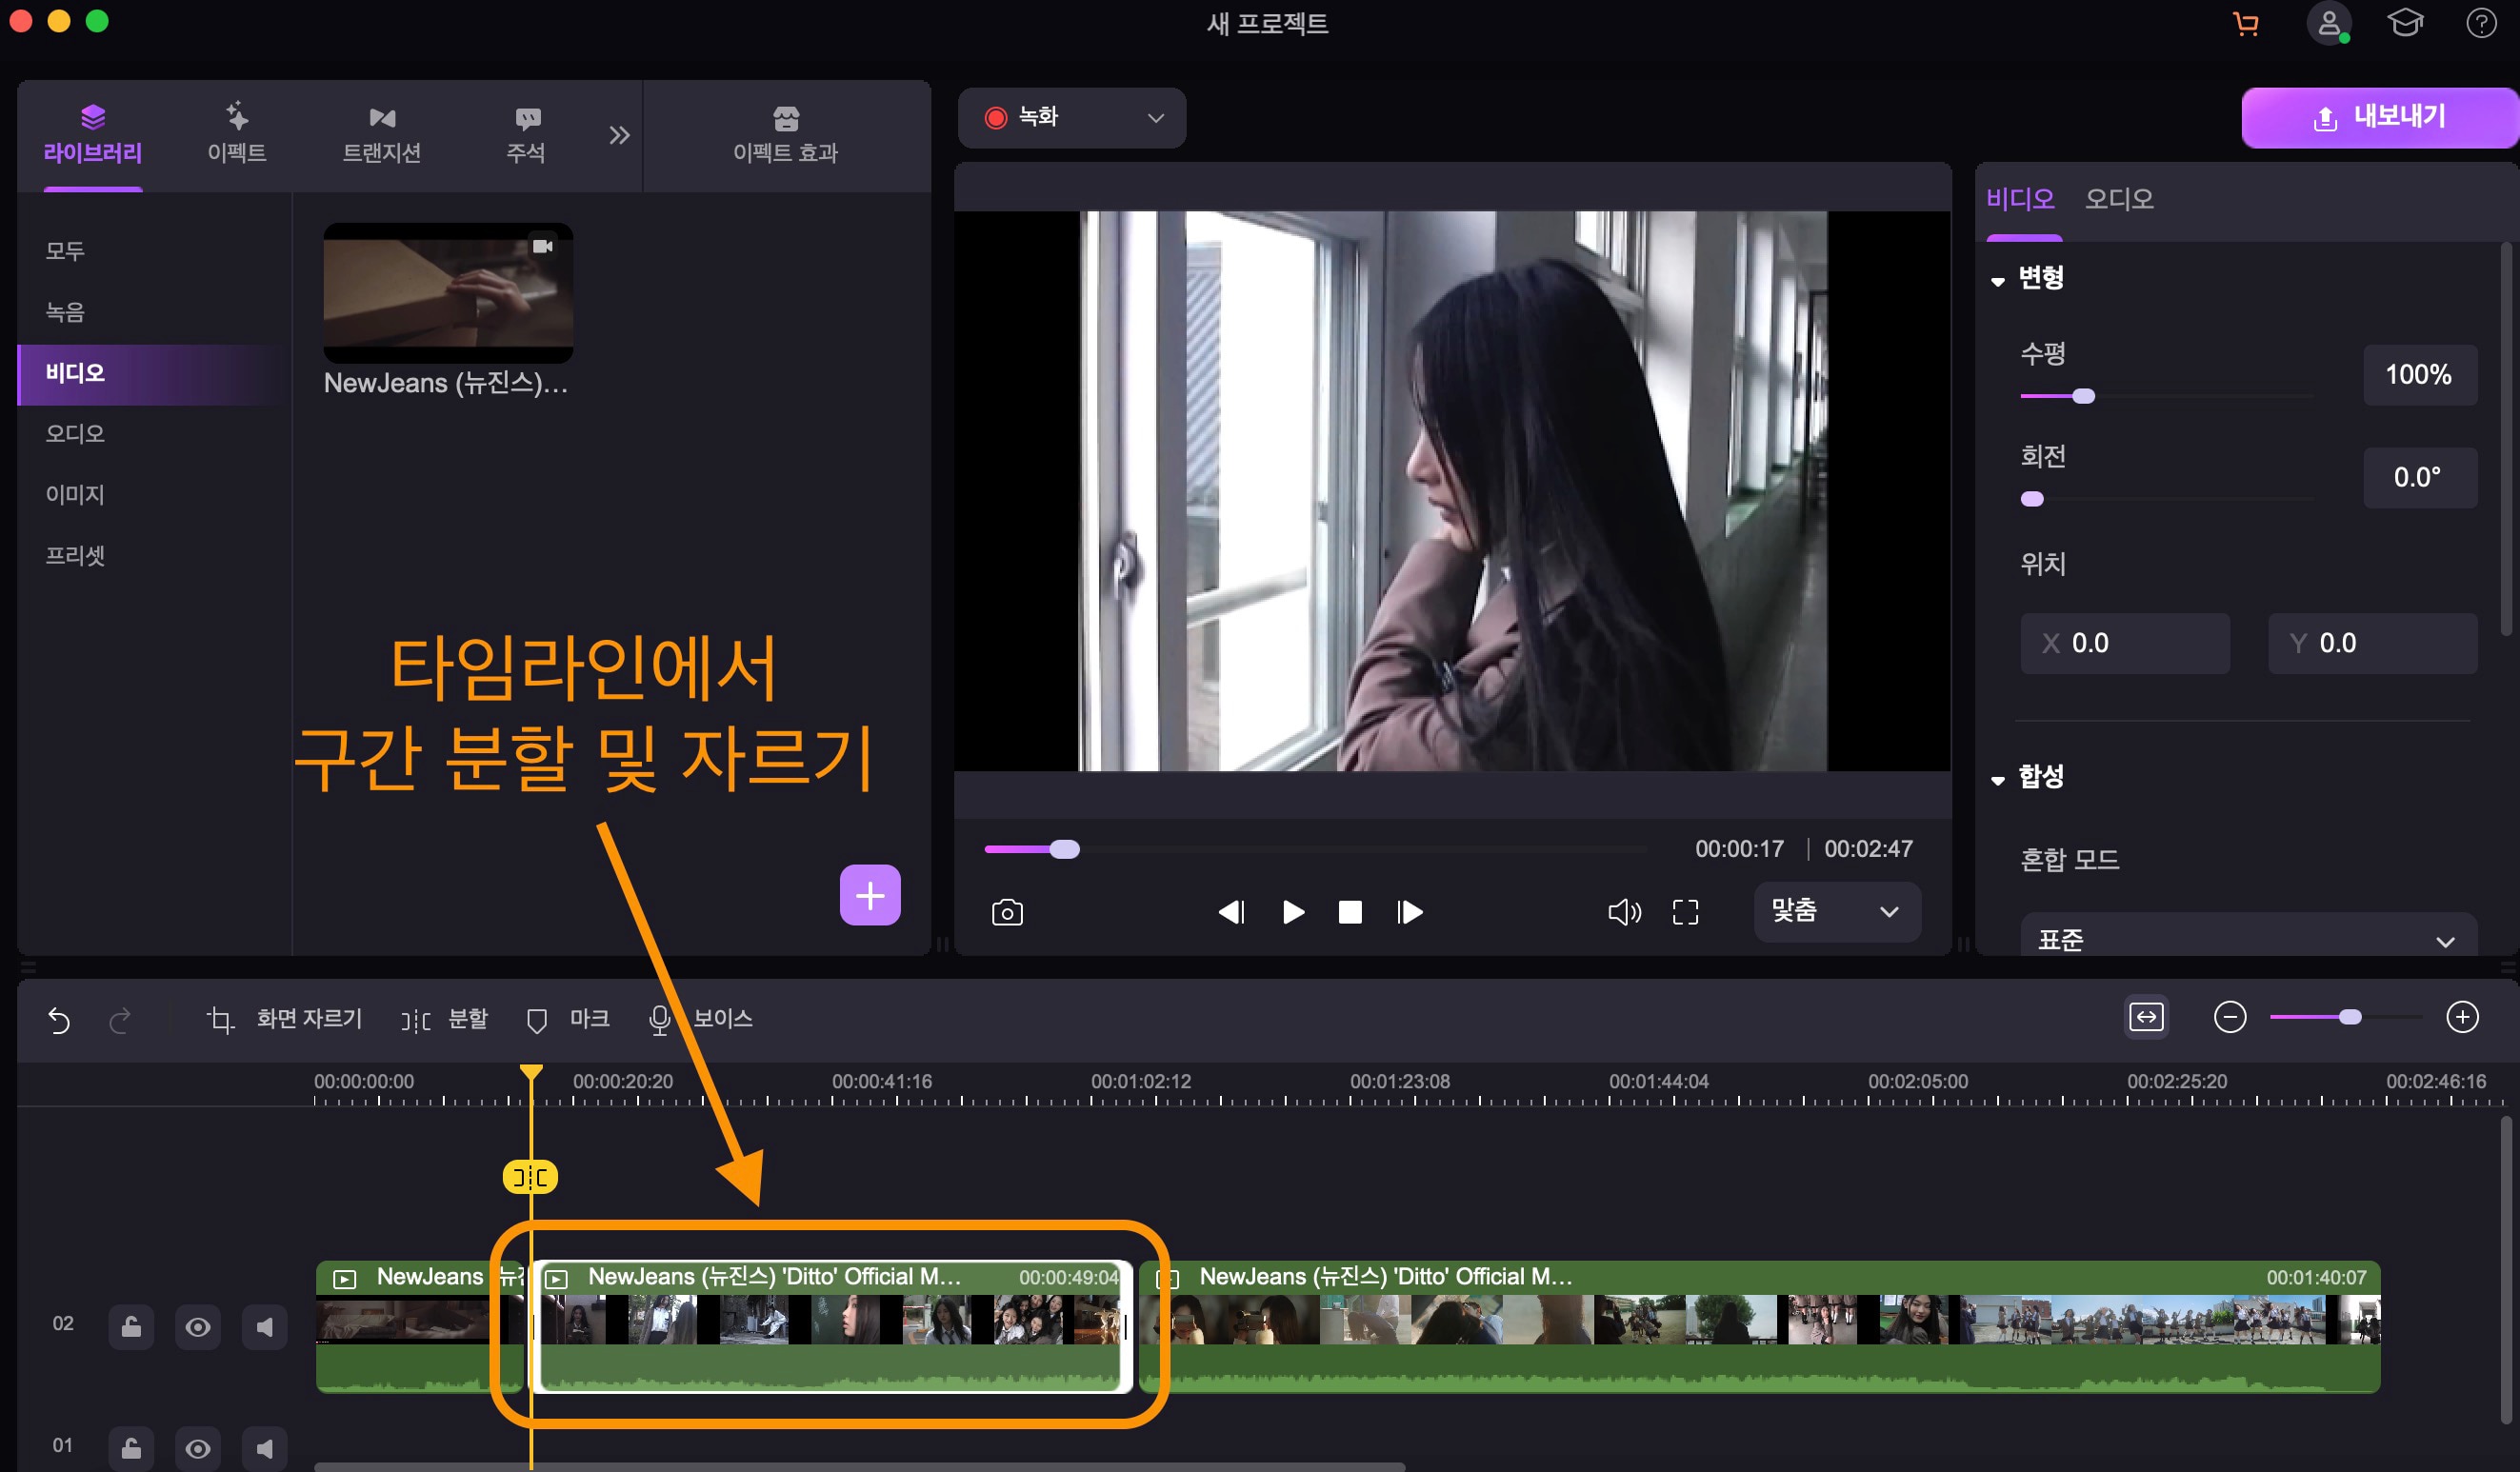Add media with the purple plus button
Image resolution: width=2520 pixels, height=1472 pixels.
tap(870, 894)
